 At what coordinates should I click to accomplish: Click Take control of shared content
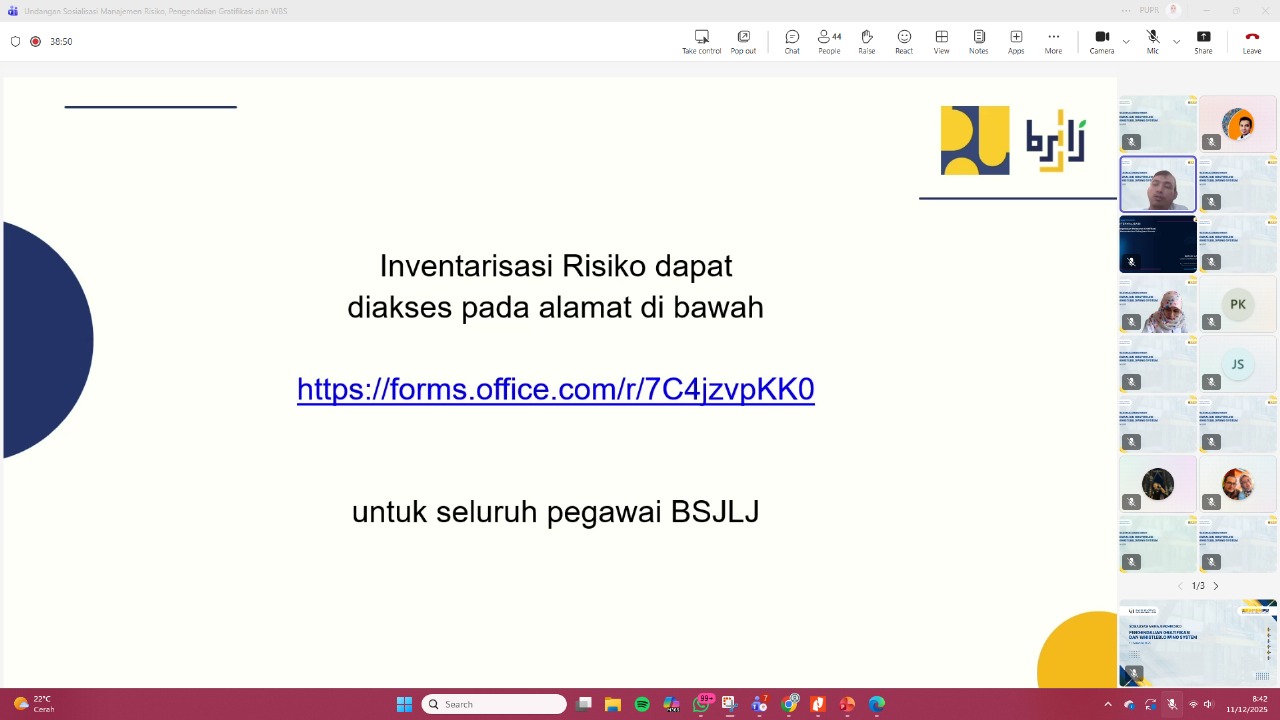click(x=701, y=41)
